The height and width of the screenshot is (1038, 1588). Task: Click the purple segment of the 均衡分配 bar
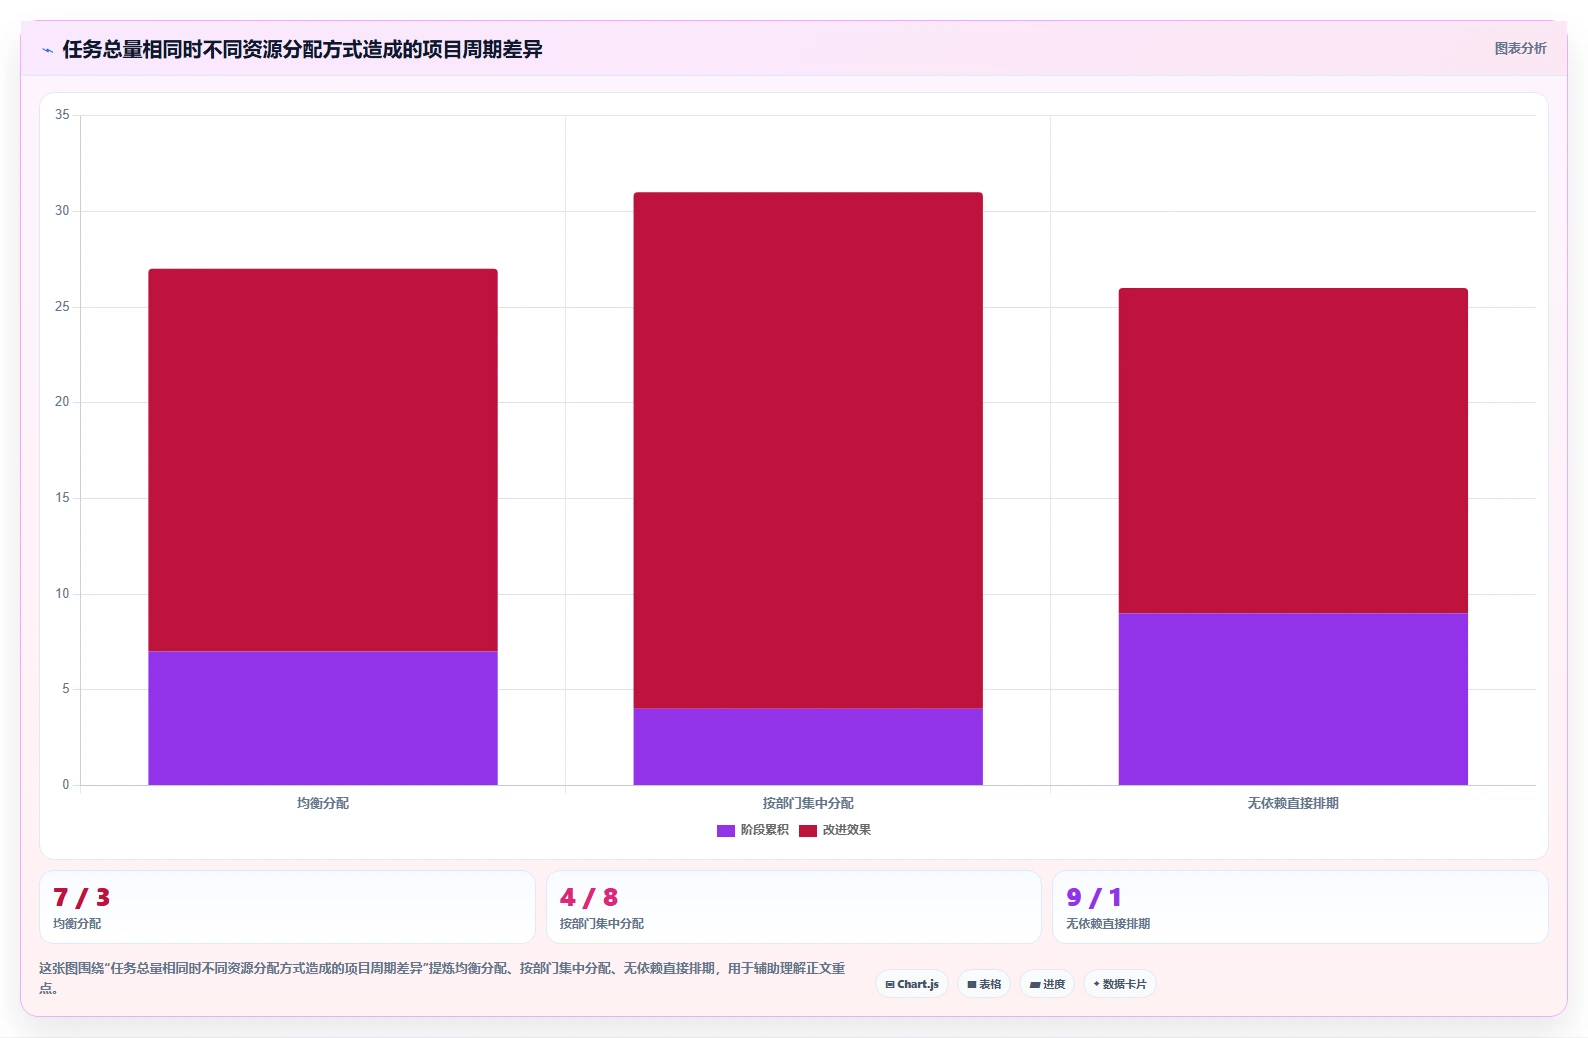click(x=323, y=718)
